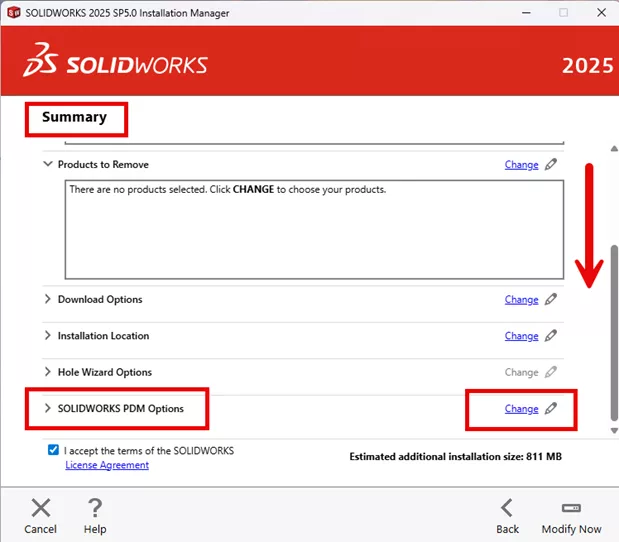Screen dimensions: 619x542
Task: Collapse the Products to Remove section
Action: tap(47, 164)
